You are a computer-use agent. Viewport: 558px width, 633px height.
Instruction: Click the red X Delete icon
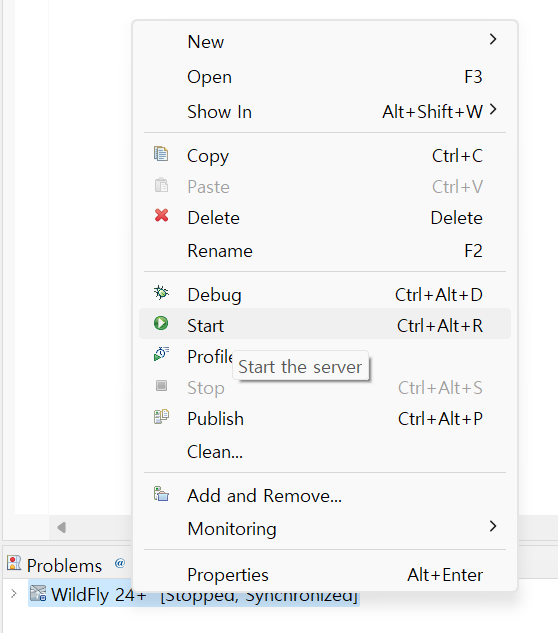pos(162,216)
